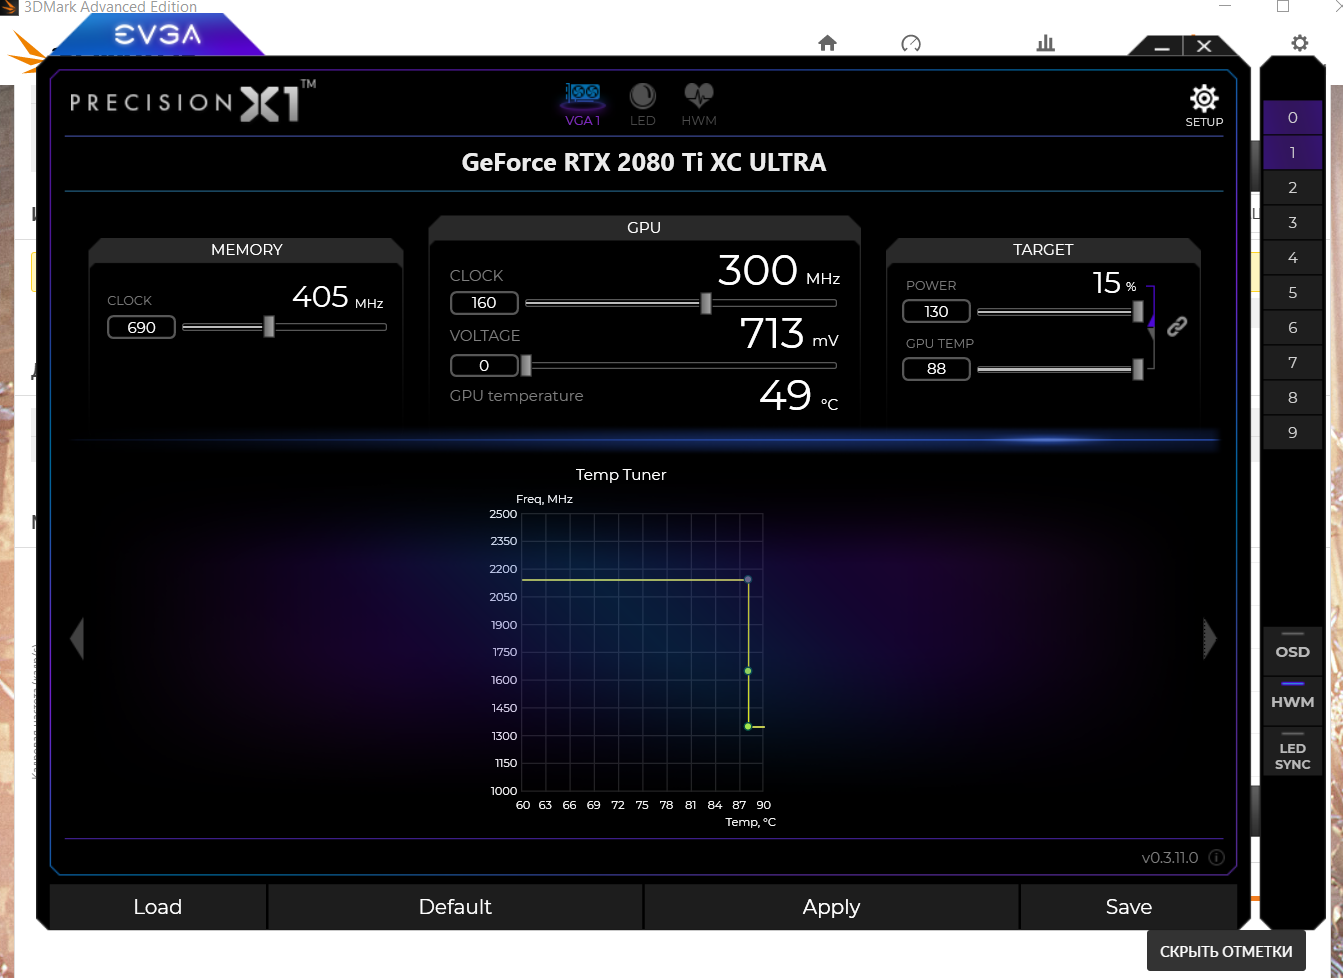Image resolution: width=1343 pixels, height=978 pixels.
Task: Focus the memory clock field showing 690
Action: point(141,327)
